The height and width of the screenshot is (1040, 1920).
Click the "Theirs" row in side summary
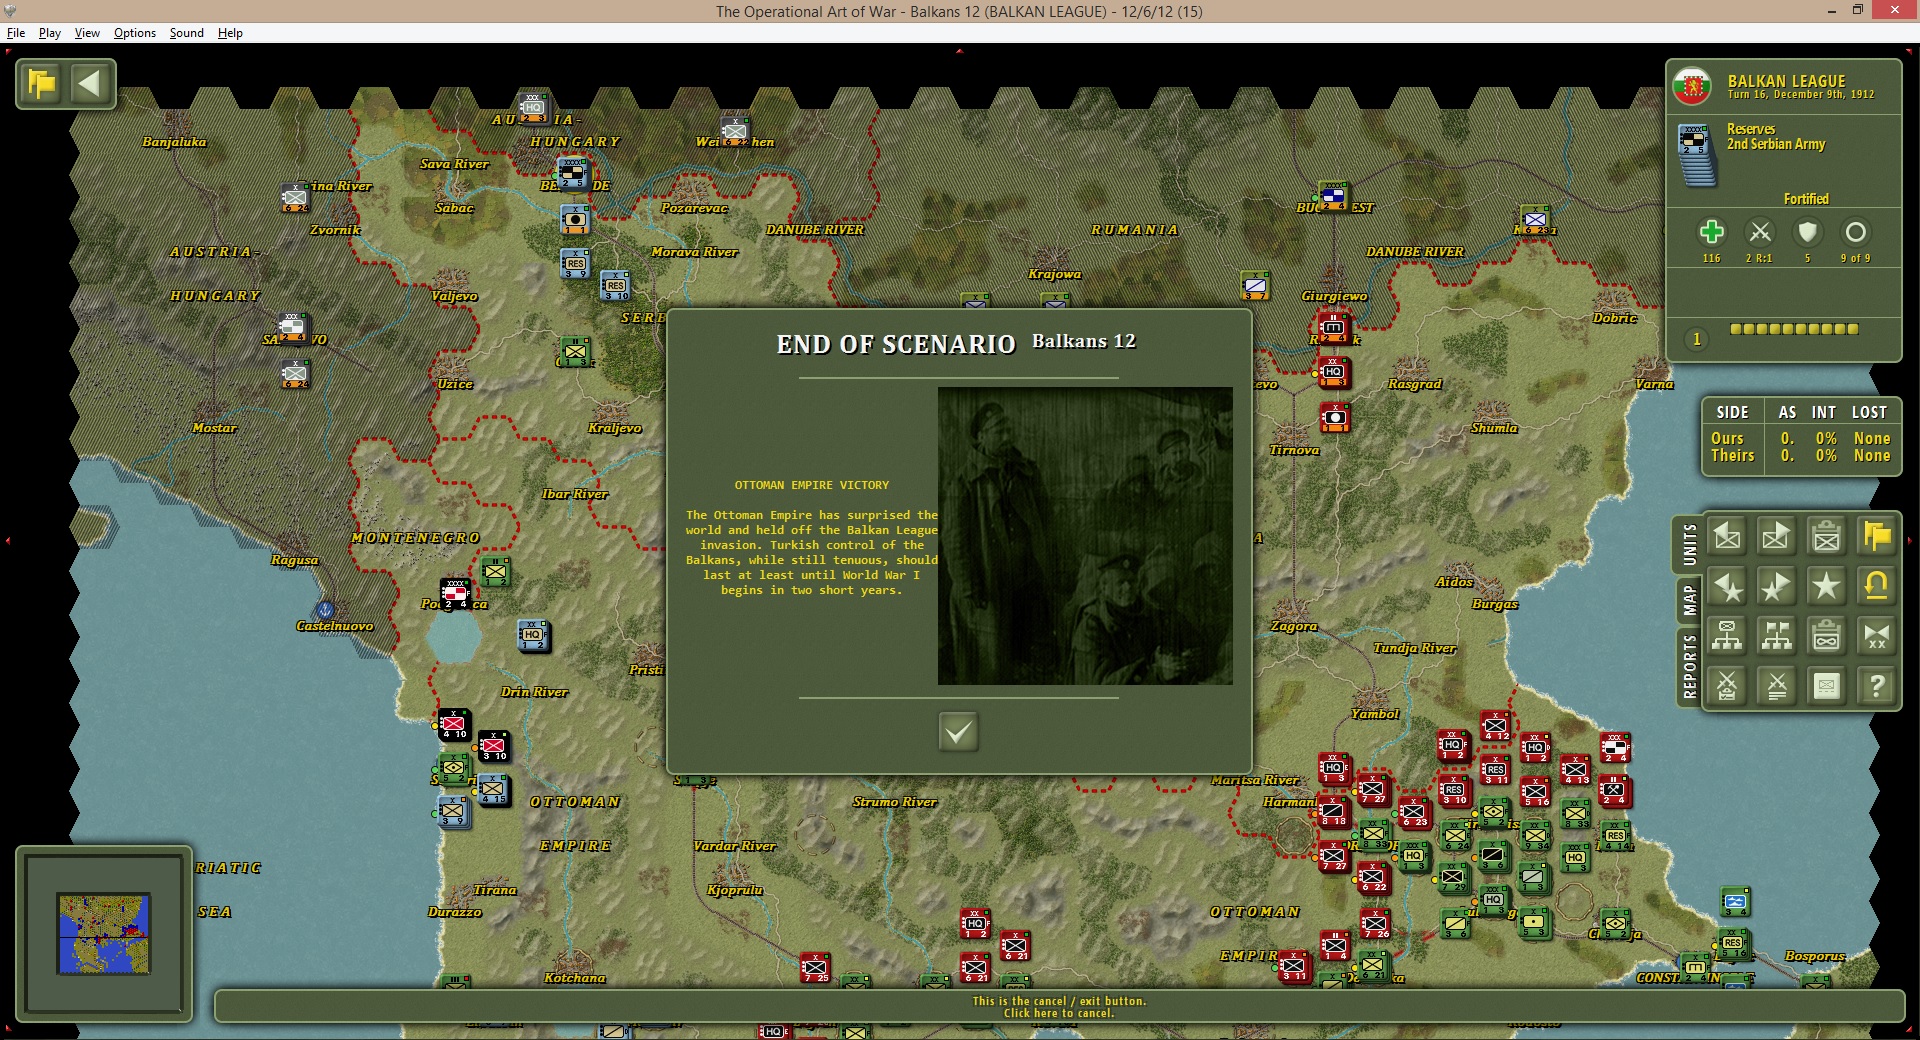(x=1801, y=455)
